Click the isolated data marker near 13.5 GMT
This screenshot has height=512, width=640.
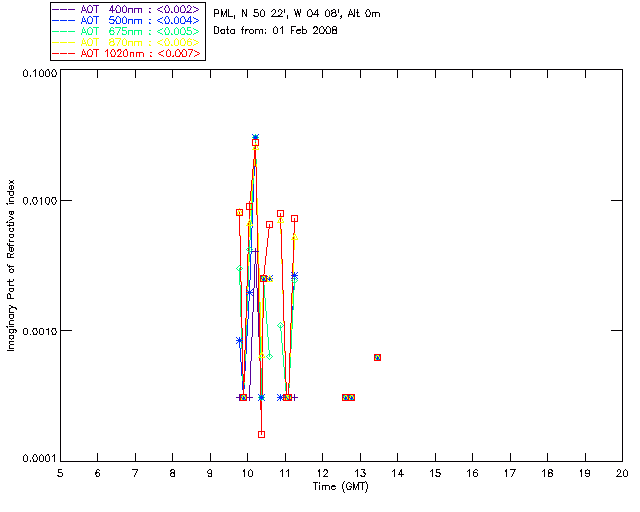(x=378, y=357)
